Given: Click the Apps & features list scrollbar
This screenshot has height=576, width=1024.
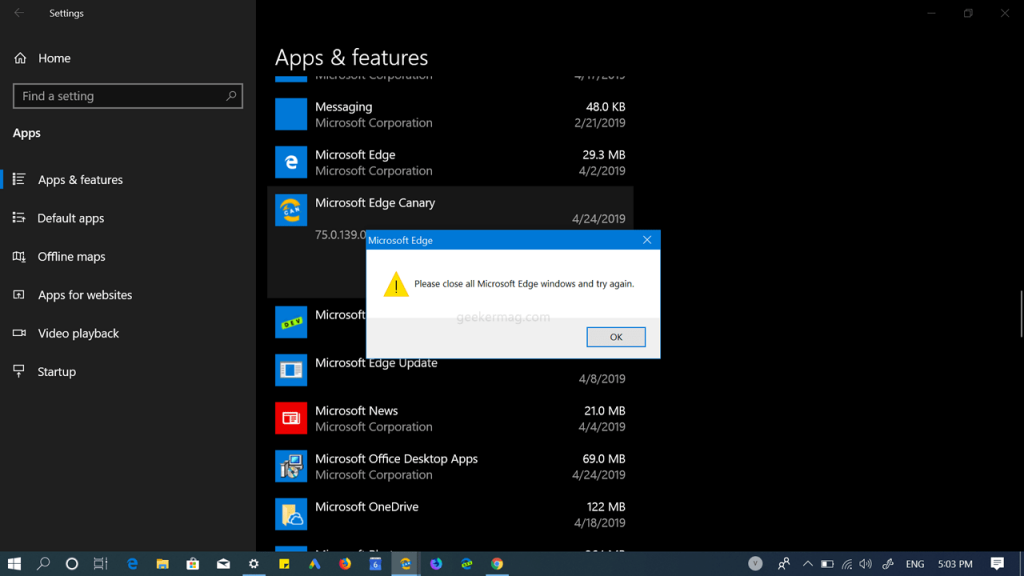Looking at the screenshot, I should click(1021, 313).
